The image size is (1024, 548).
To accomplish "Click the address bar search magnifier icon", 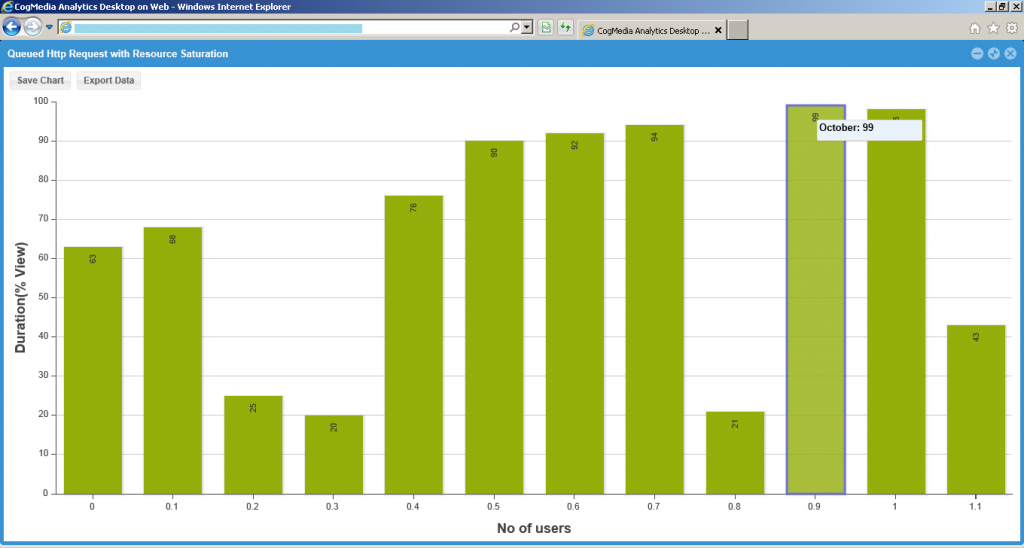I will click(515, 28).
